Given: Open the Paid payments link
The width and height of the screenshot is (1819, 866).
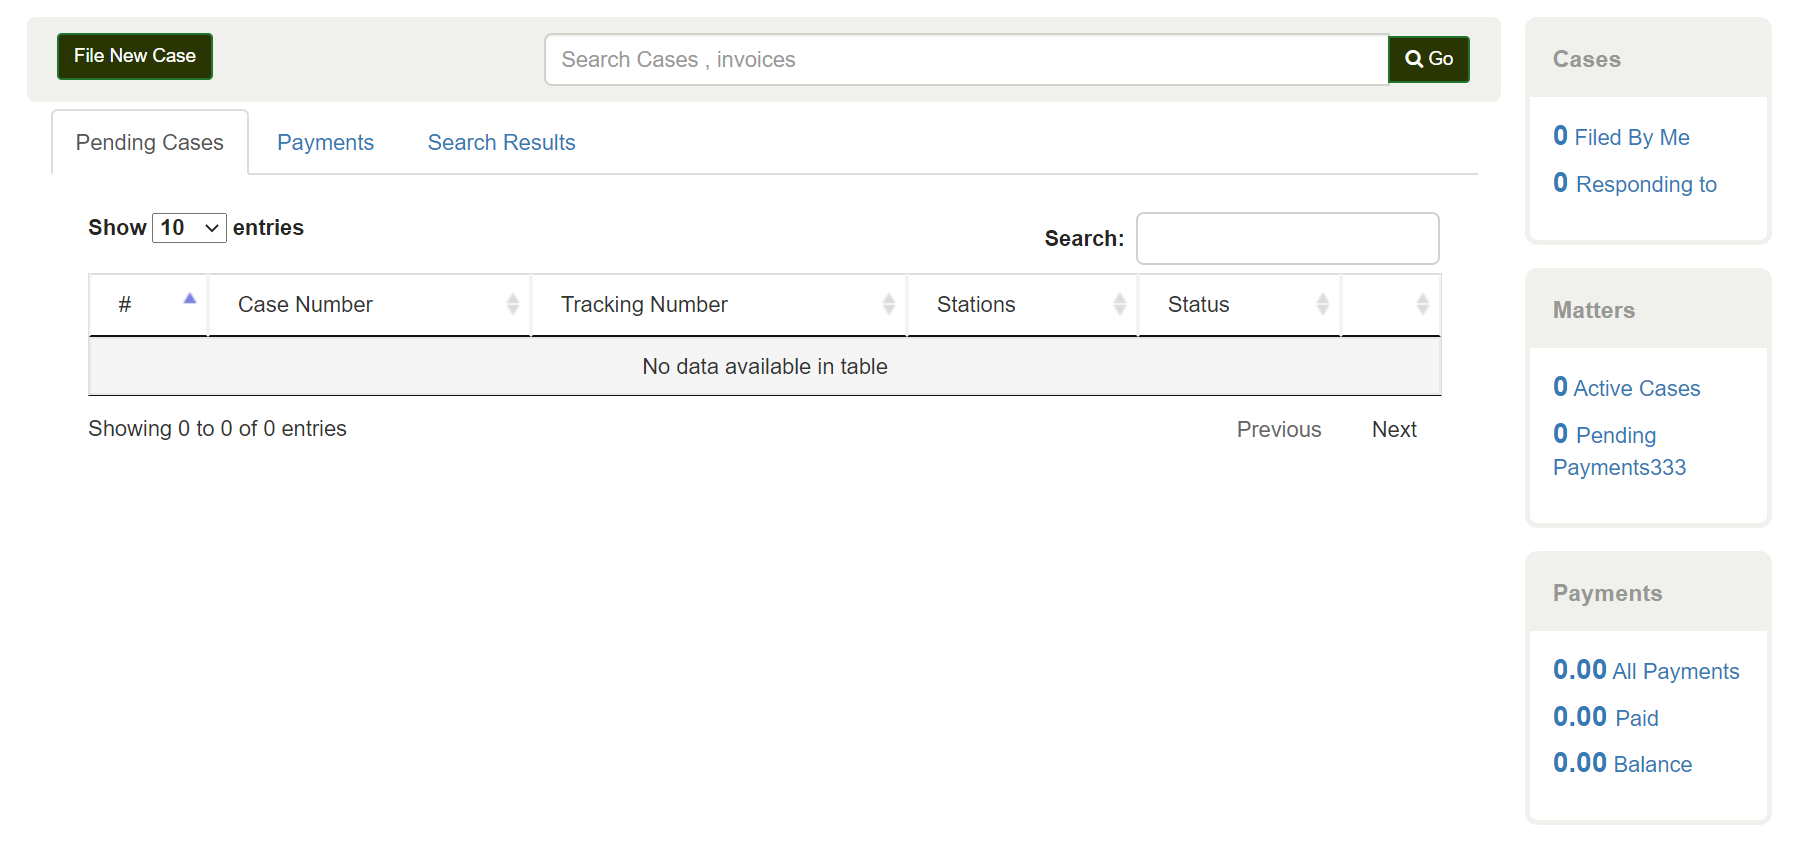Looking at the screenshot, I should (1605, 717).
